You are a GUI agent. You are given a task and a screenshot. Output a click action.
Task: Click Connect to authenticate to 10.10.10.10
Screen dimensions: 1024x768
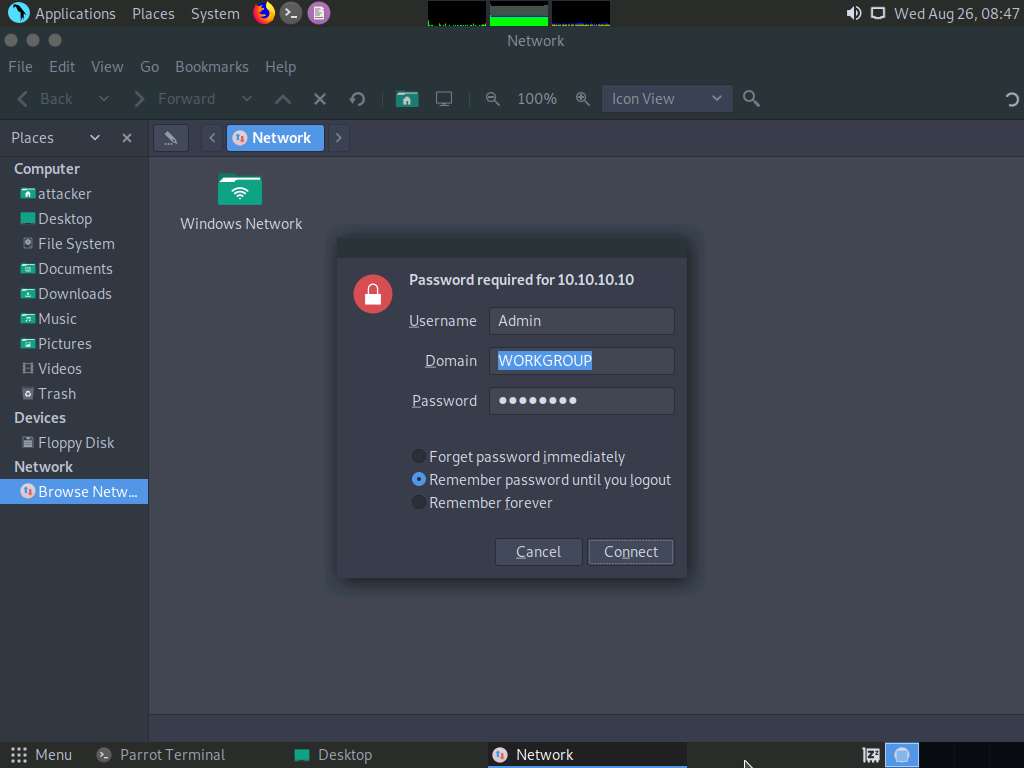tap(630, 551)
